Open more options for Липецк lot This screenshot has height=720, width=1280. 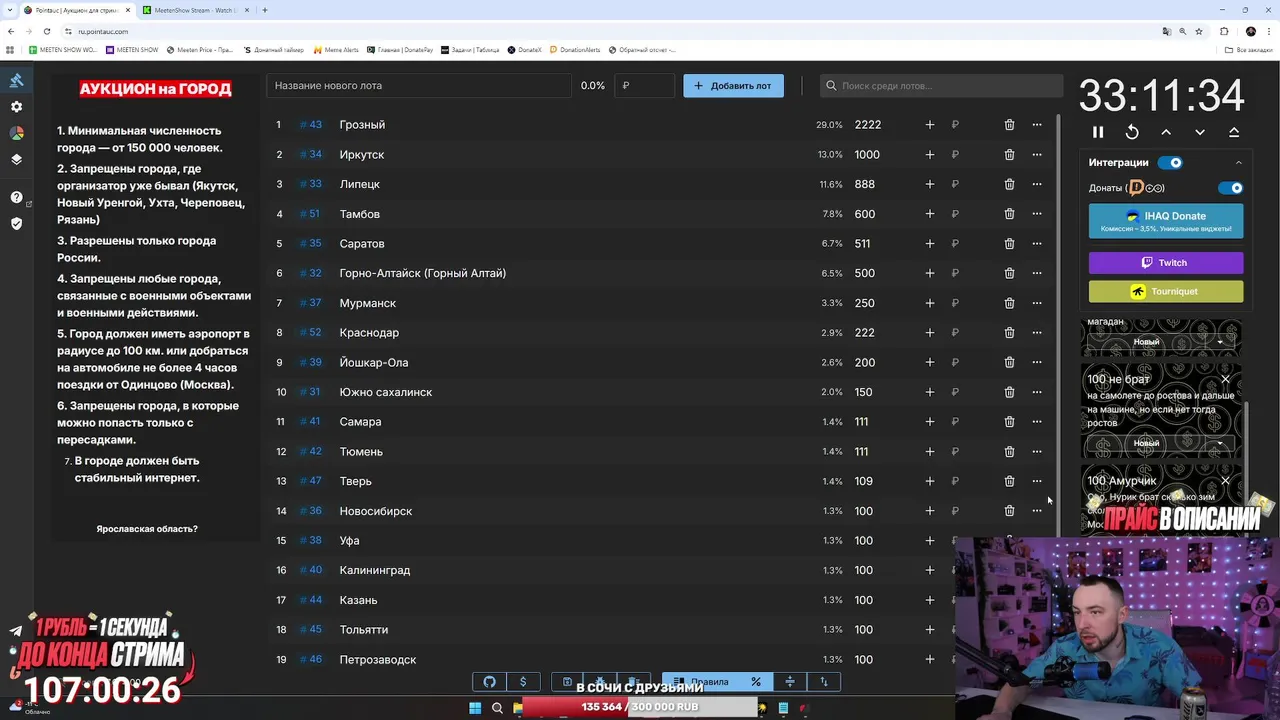click(x=1037, y=184)
